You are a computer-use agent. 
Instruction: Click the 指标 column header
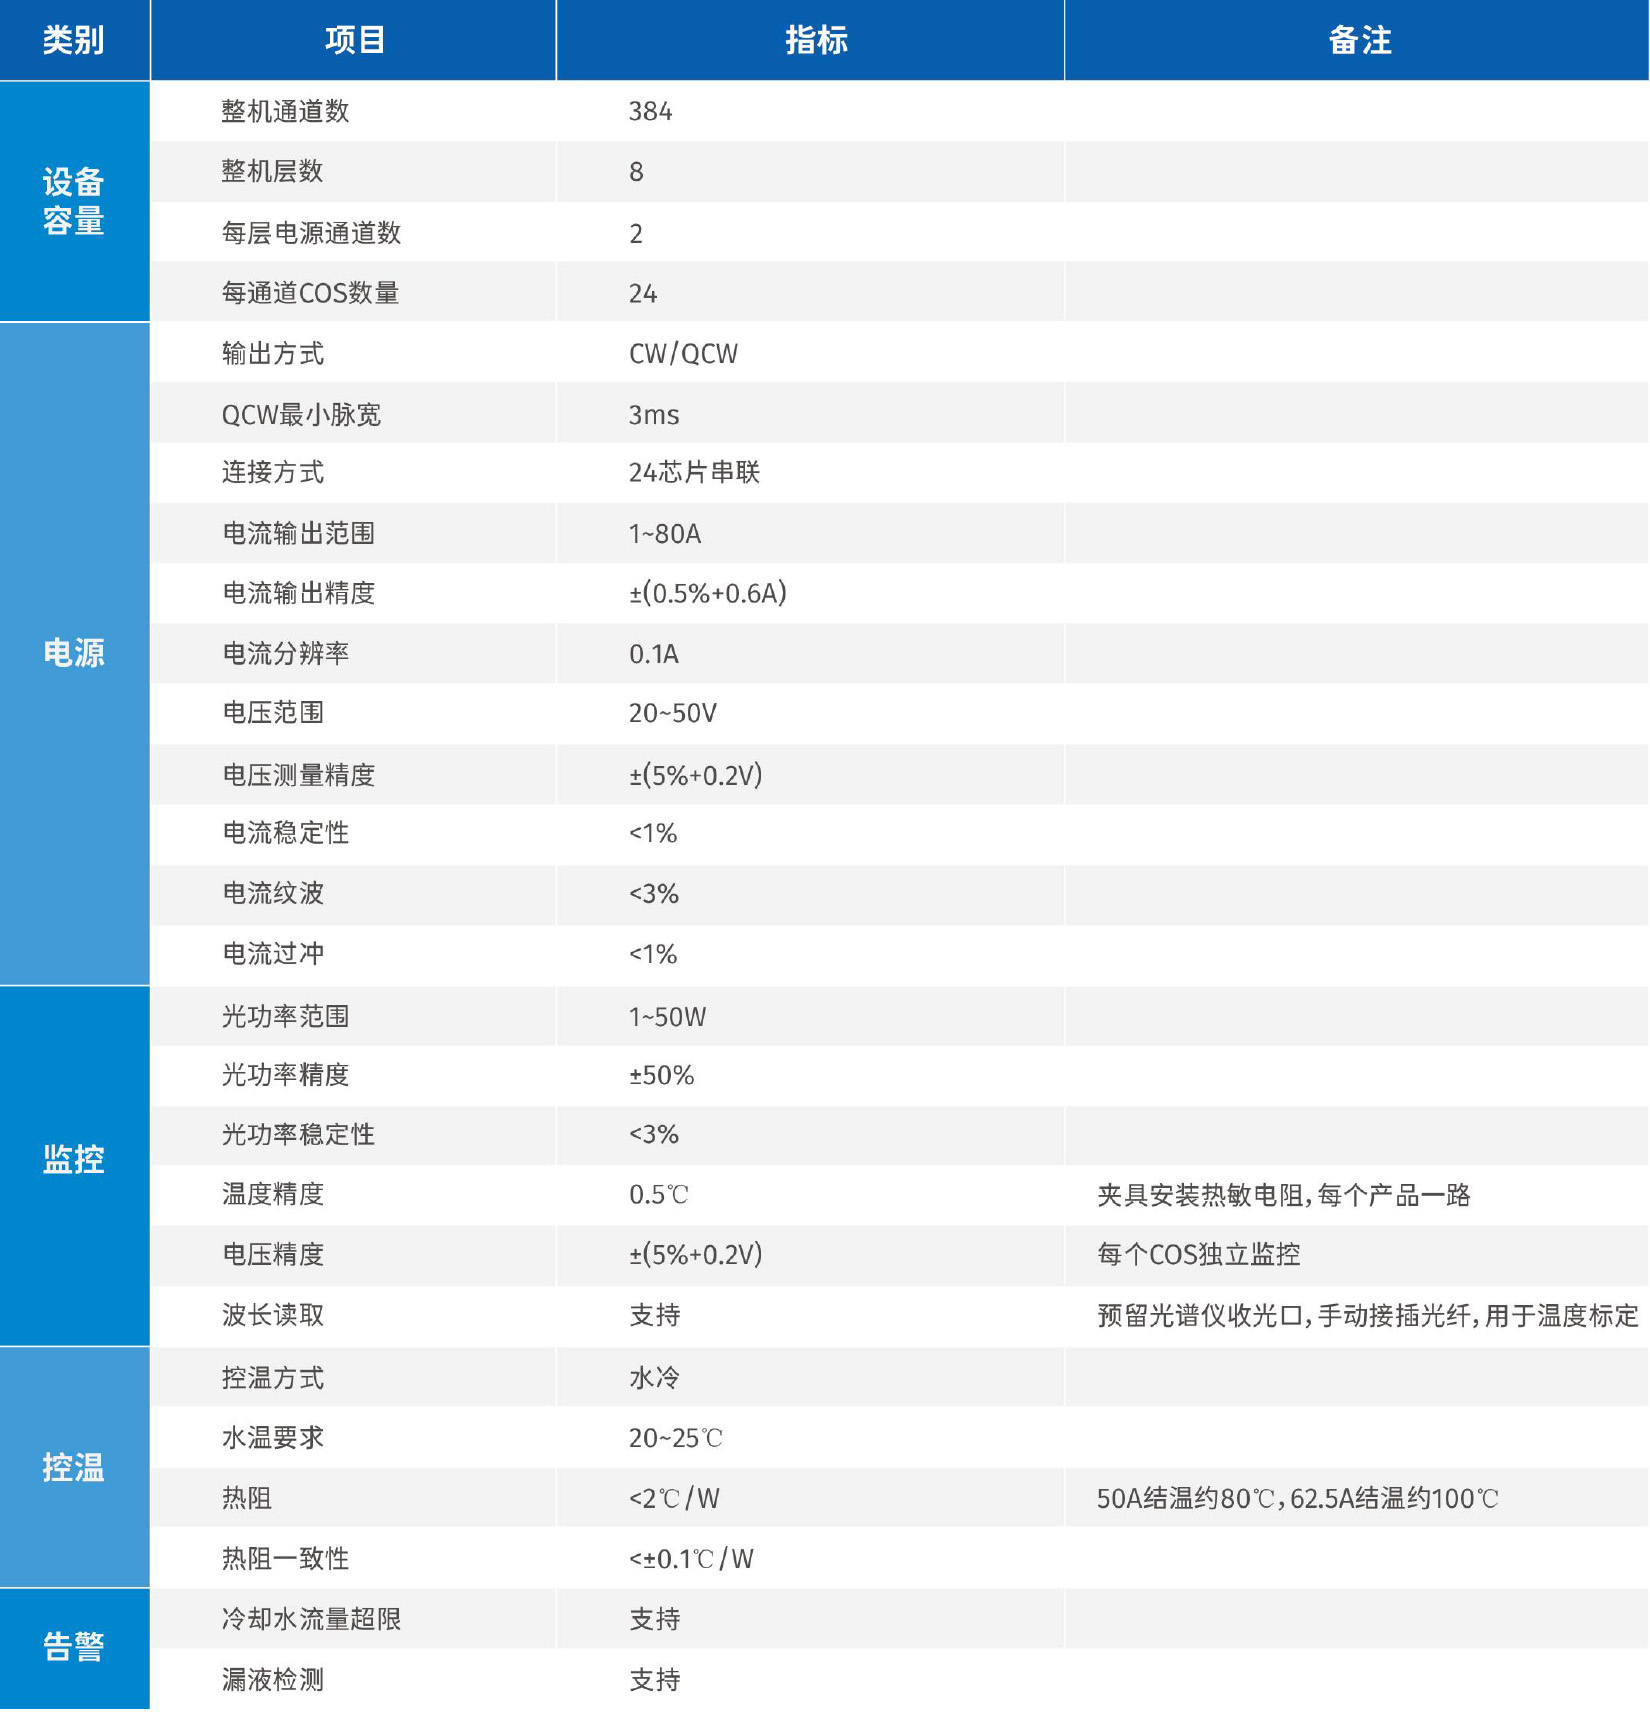pyautogui.click(x=815, y=40)
